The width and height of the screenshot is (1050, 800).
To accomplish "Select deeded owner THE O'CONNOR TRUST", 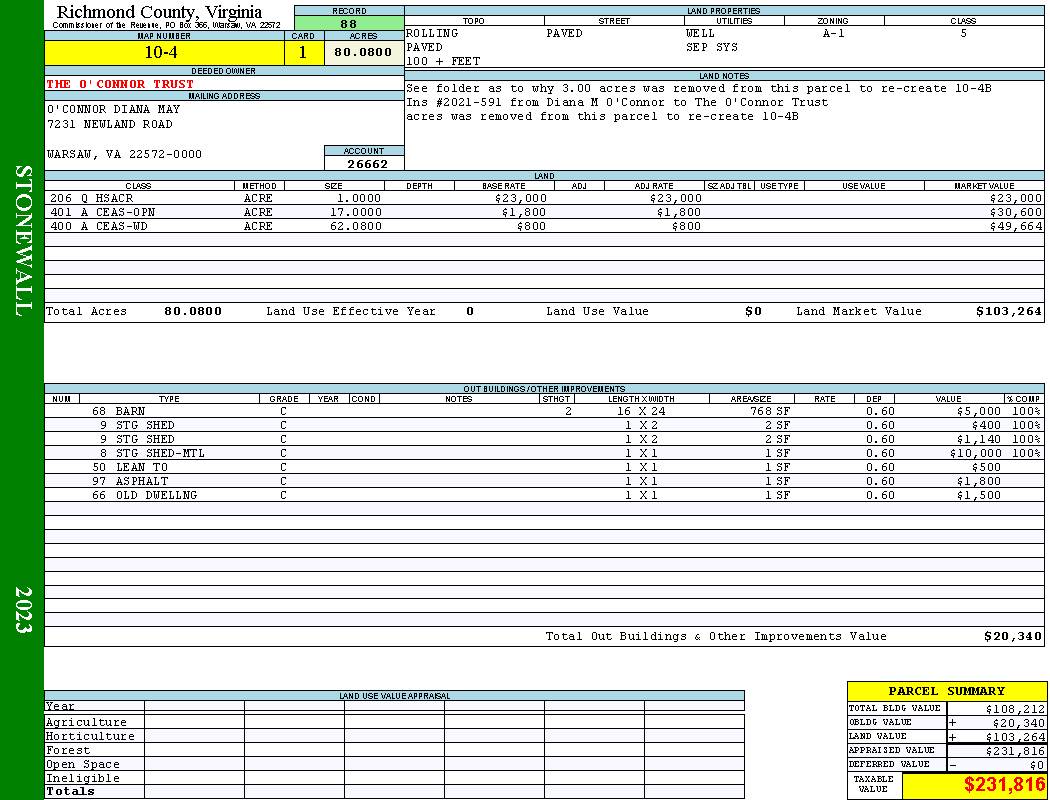I will coord(120,84).
